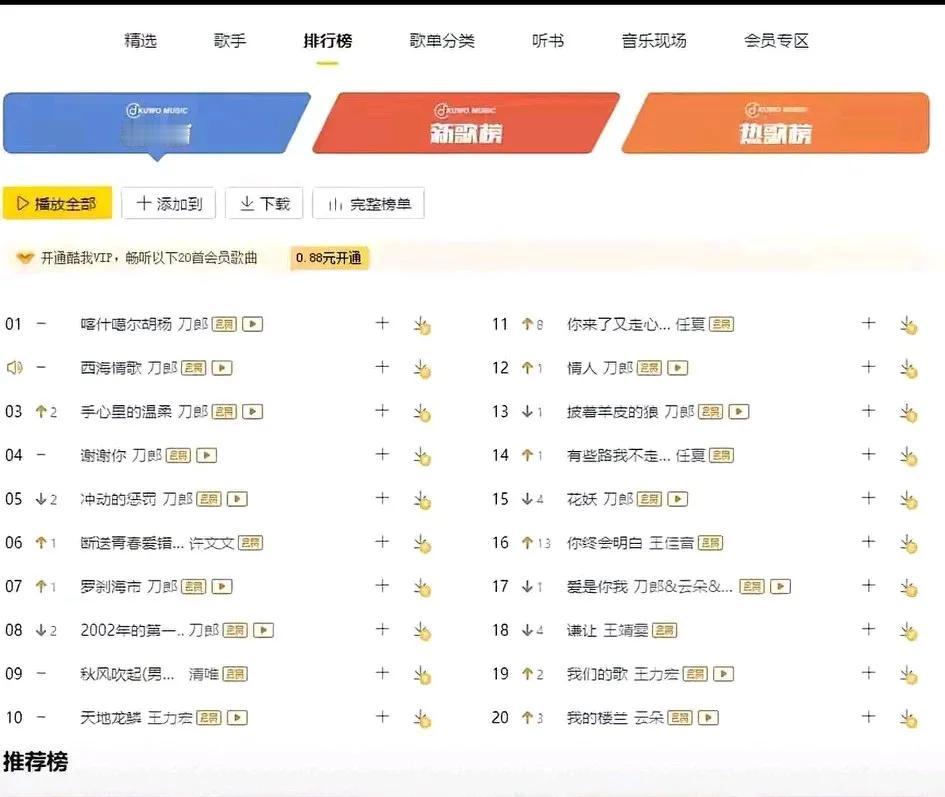Go to the 听书 tab

548,40
